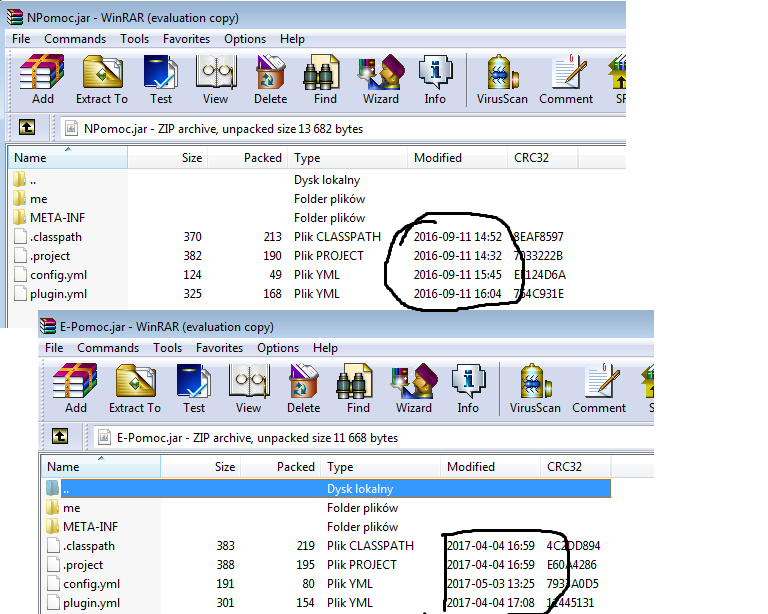This screenshot has height=614, width=768.
Task: Open Options menu in E-Pomoc.jar window
Action: (x=278, y=348)
